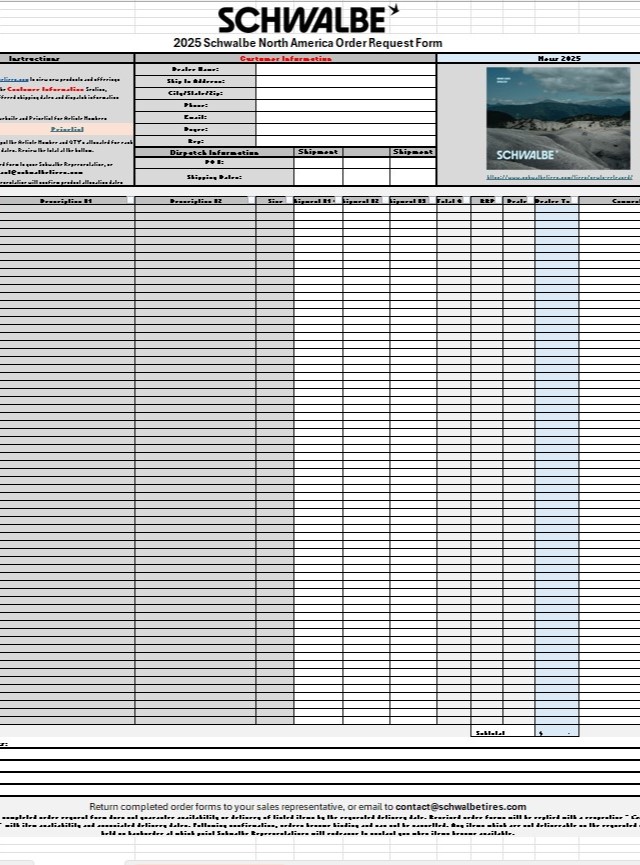The width and height of the screenshot is (640, 865).
Task: Select the Buyer input cell
Action: (346, 130)
